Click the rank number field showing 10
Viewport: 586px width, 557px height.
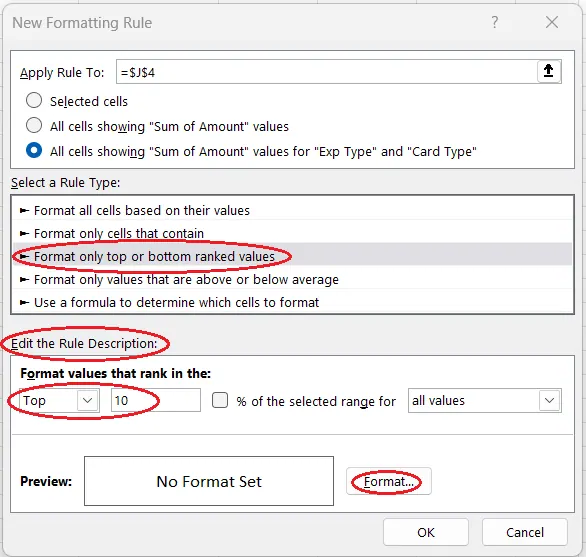[x=156, y=400]
